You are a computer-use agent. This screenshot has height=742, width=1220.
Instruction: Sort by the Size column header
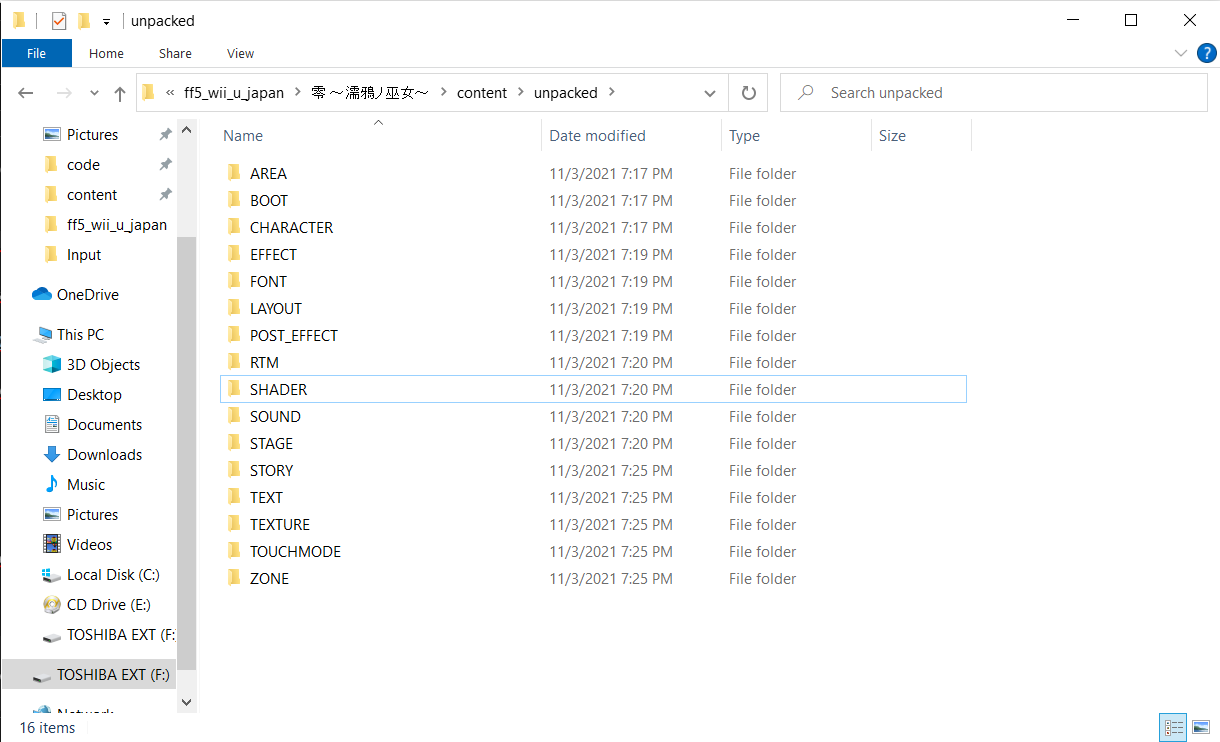pos(892,136)
